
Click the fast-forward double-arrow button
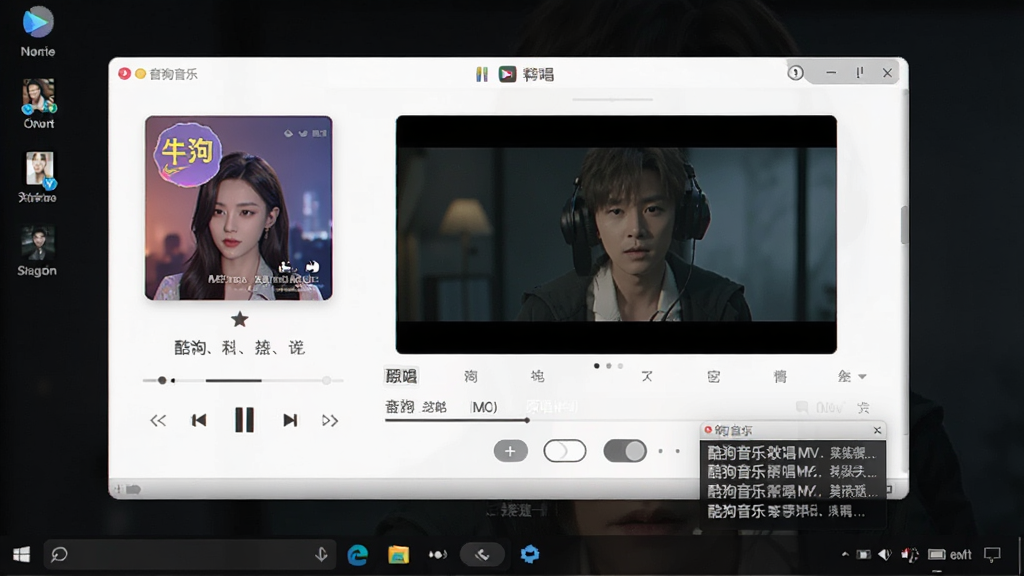point(330,421)
